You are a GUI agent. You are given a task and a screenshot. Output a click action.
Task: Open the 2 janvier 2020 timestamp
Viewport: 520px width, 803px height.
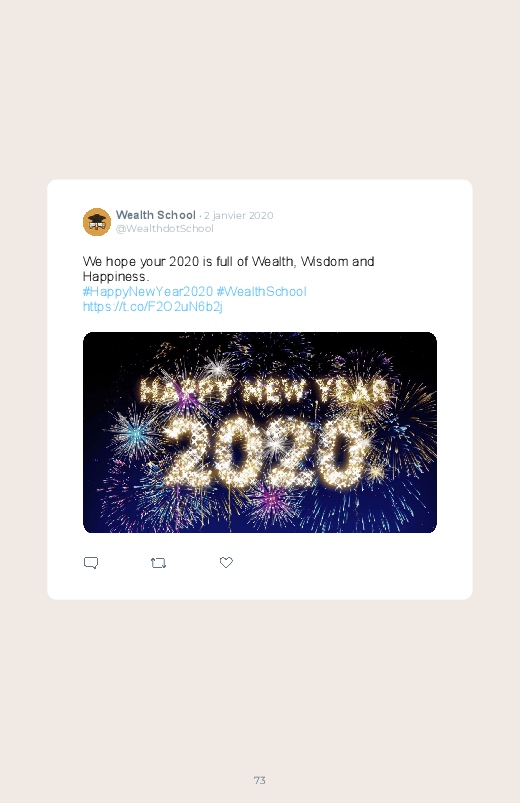tap(238, 216)
